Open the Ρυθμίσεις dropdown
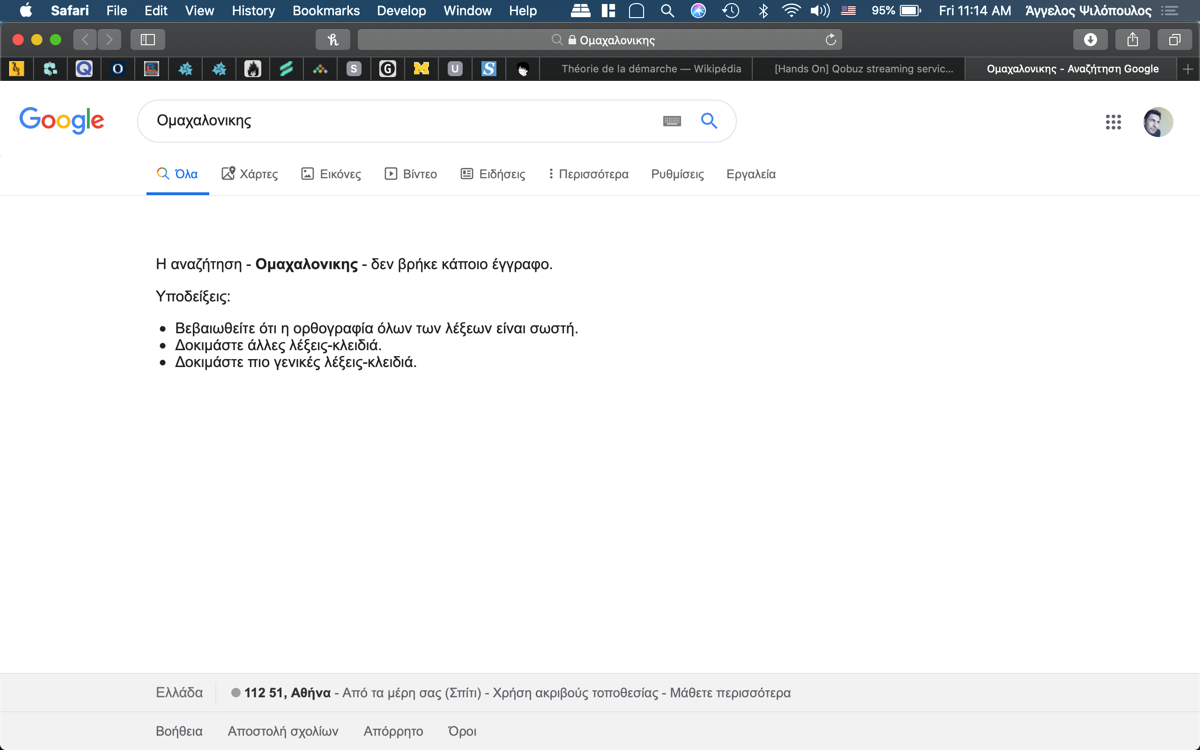The image size is (1200, 750). 677,173
